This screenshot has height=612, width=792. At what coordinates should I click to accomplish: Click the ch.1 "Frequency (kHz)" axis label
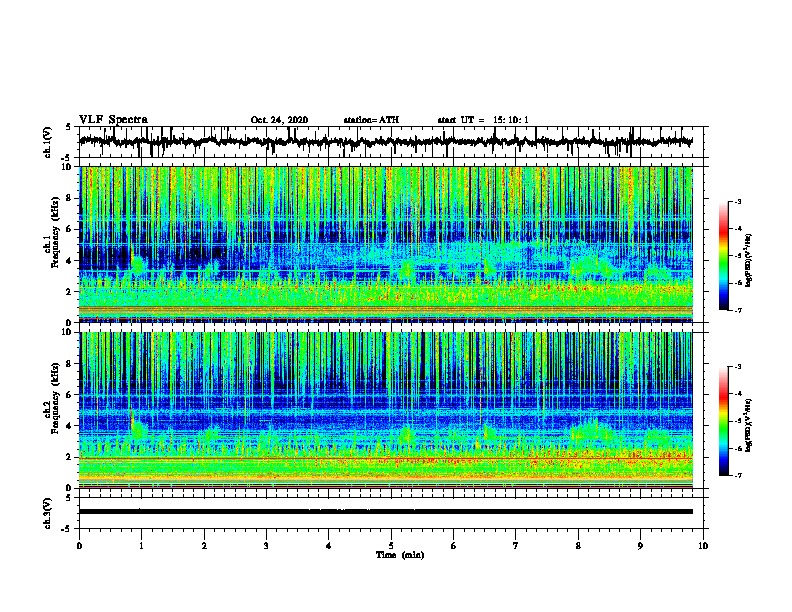tap(55, 232)
